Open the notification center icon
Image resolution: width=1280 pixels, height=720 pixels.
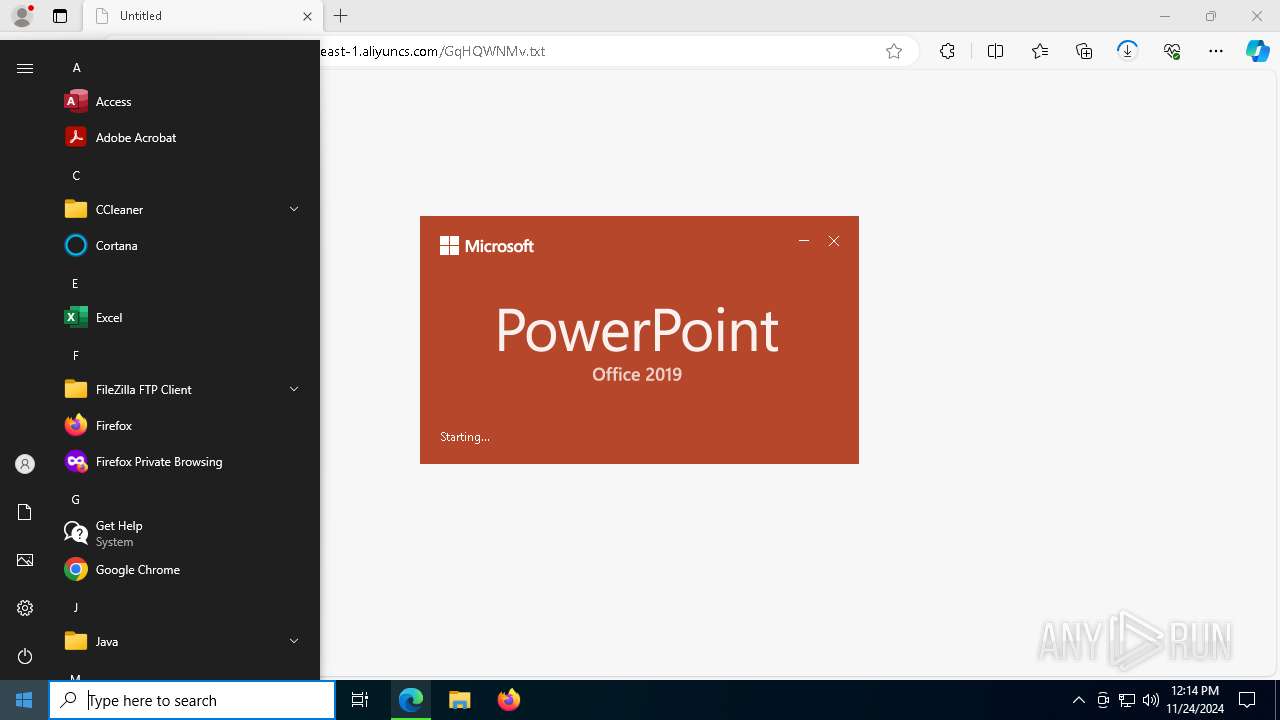(1247, 700)
